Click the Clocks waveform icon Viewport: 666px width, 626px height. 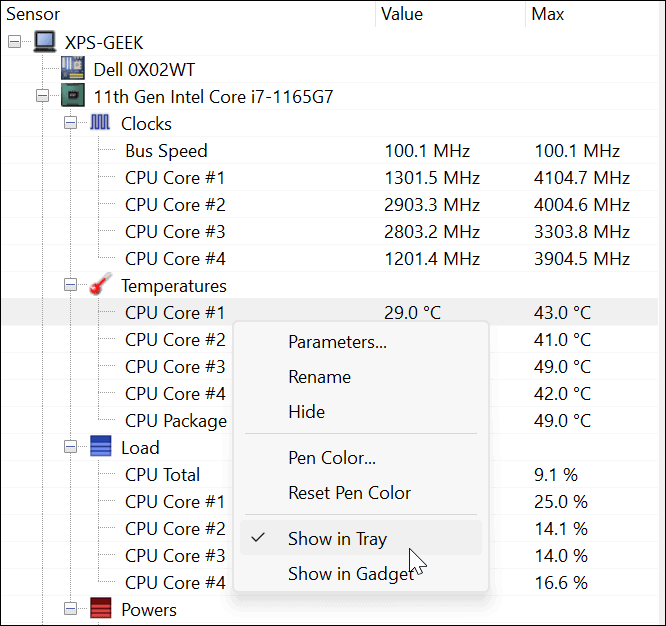click(100, 124)
